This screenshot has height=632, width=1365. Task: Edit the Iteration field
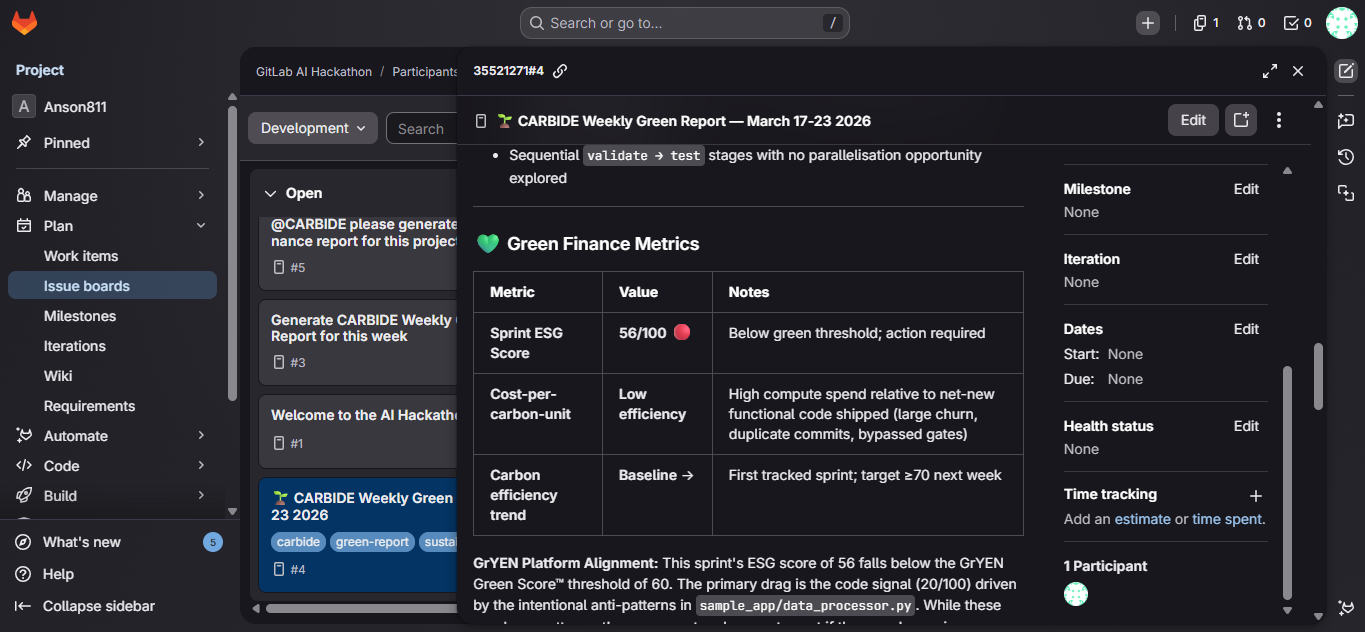click(x=1246, y=259)
